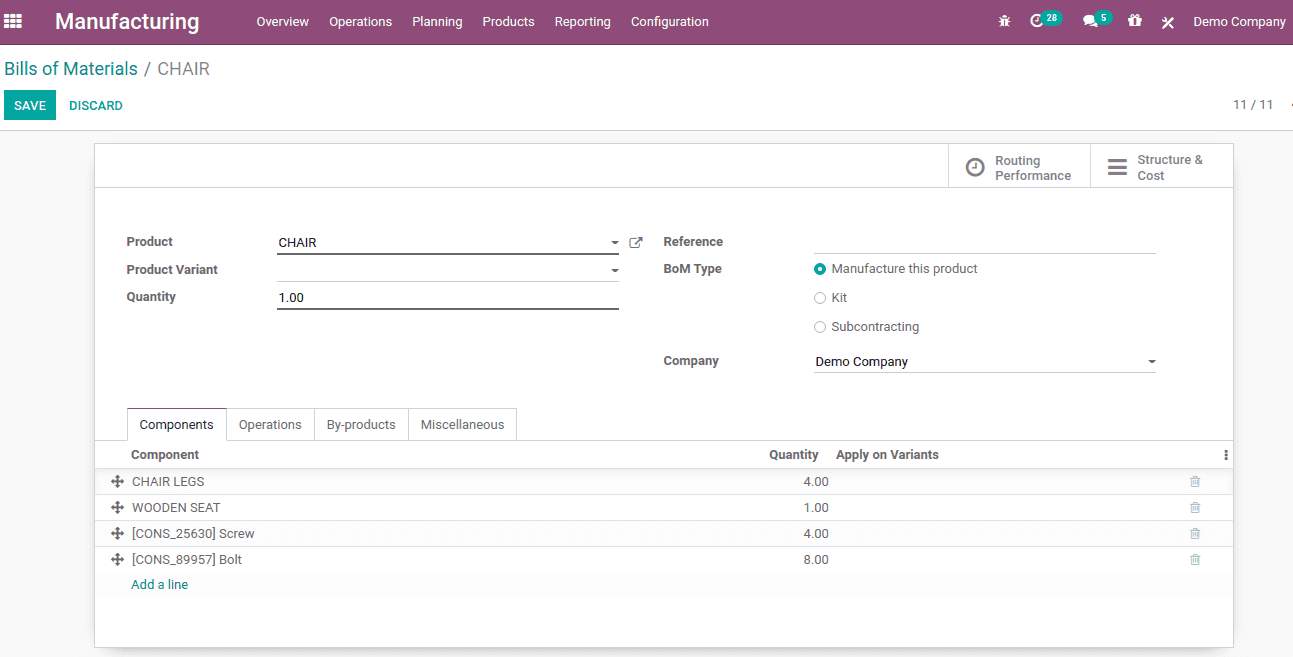Sort by Component column header
The width and height of the screenshot is (1293, 657).
pyautogui.click(x=165, y=455)
